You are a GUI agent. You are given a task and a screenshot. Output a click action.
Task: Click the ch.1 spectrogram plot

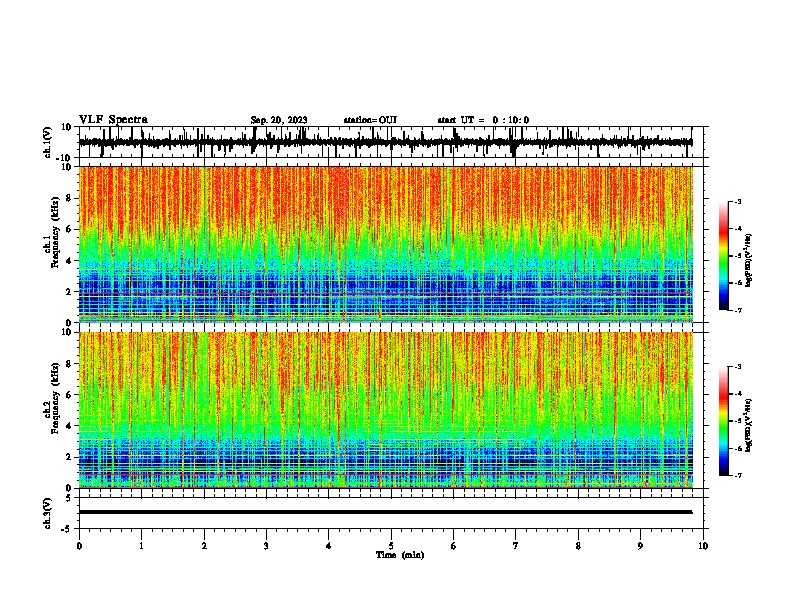(386, 244)
